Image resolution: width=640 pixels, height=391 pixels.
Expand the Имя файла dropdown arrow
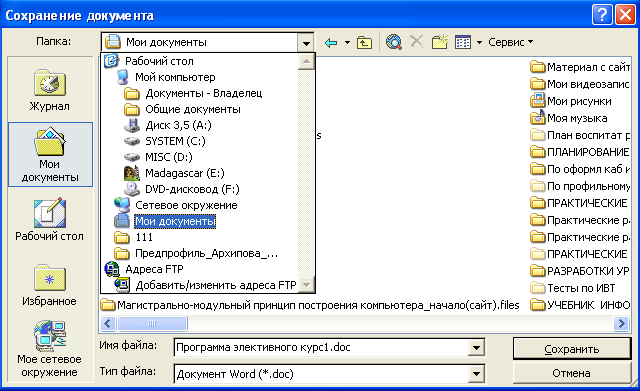pyautogui.click(x=476, y=348)
